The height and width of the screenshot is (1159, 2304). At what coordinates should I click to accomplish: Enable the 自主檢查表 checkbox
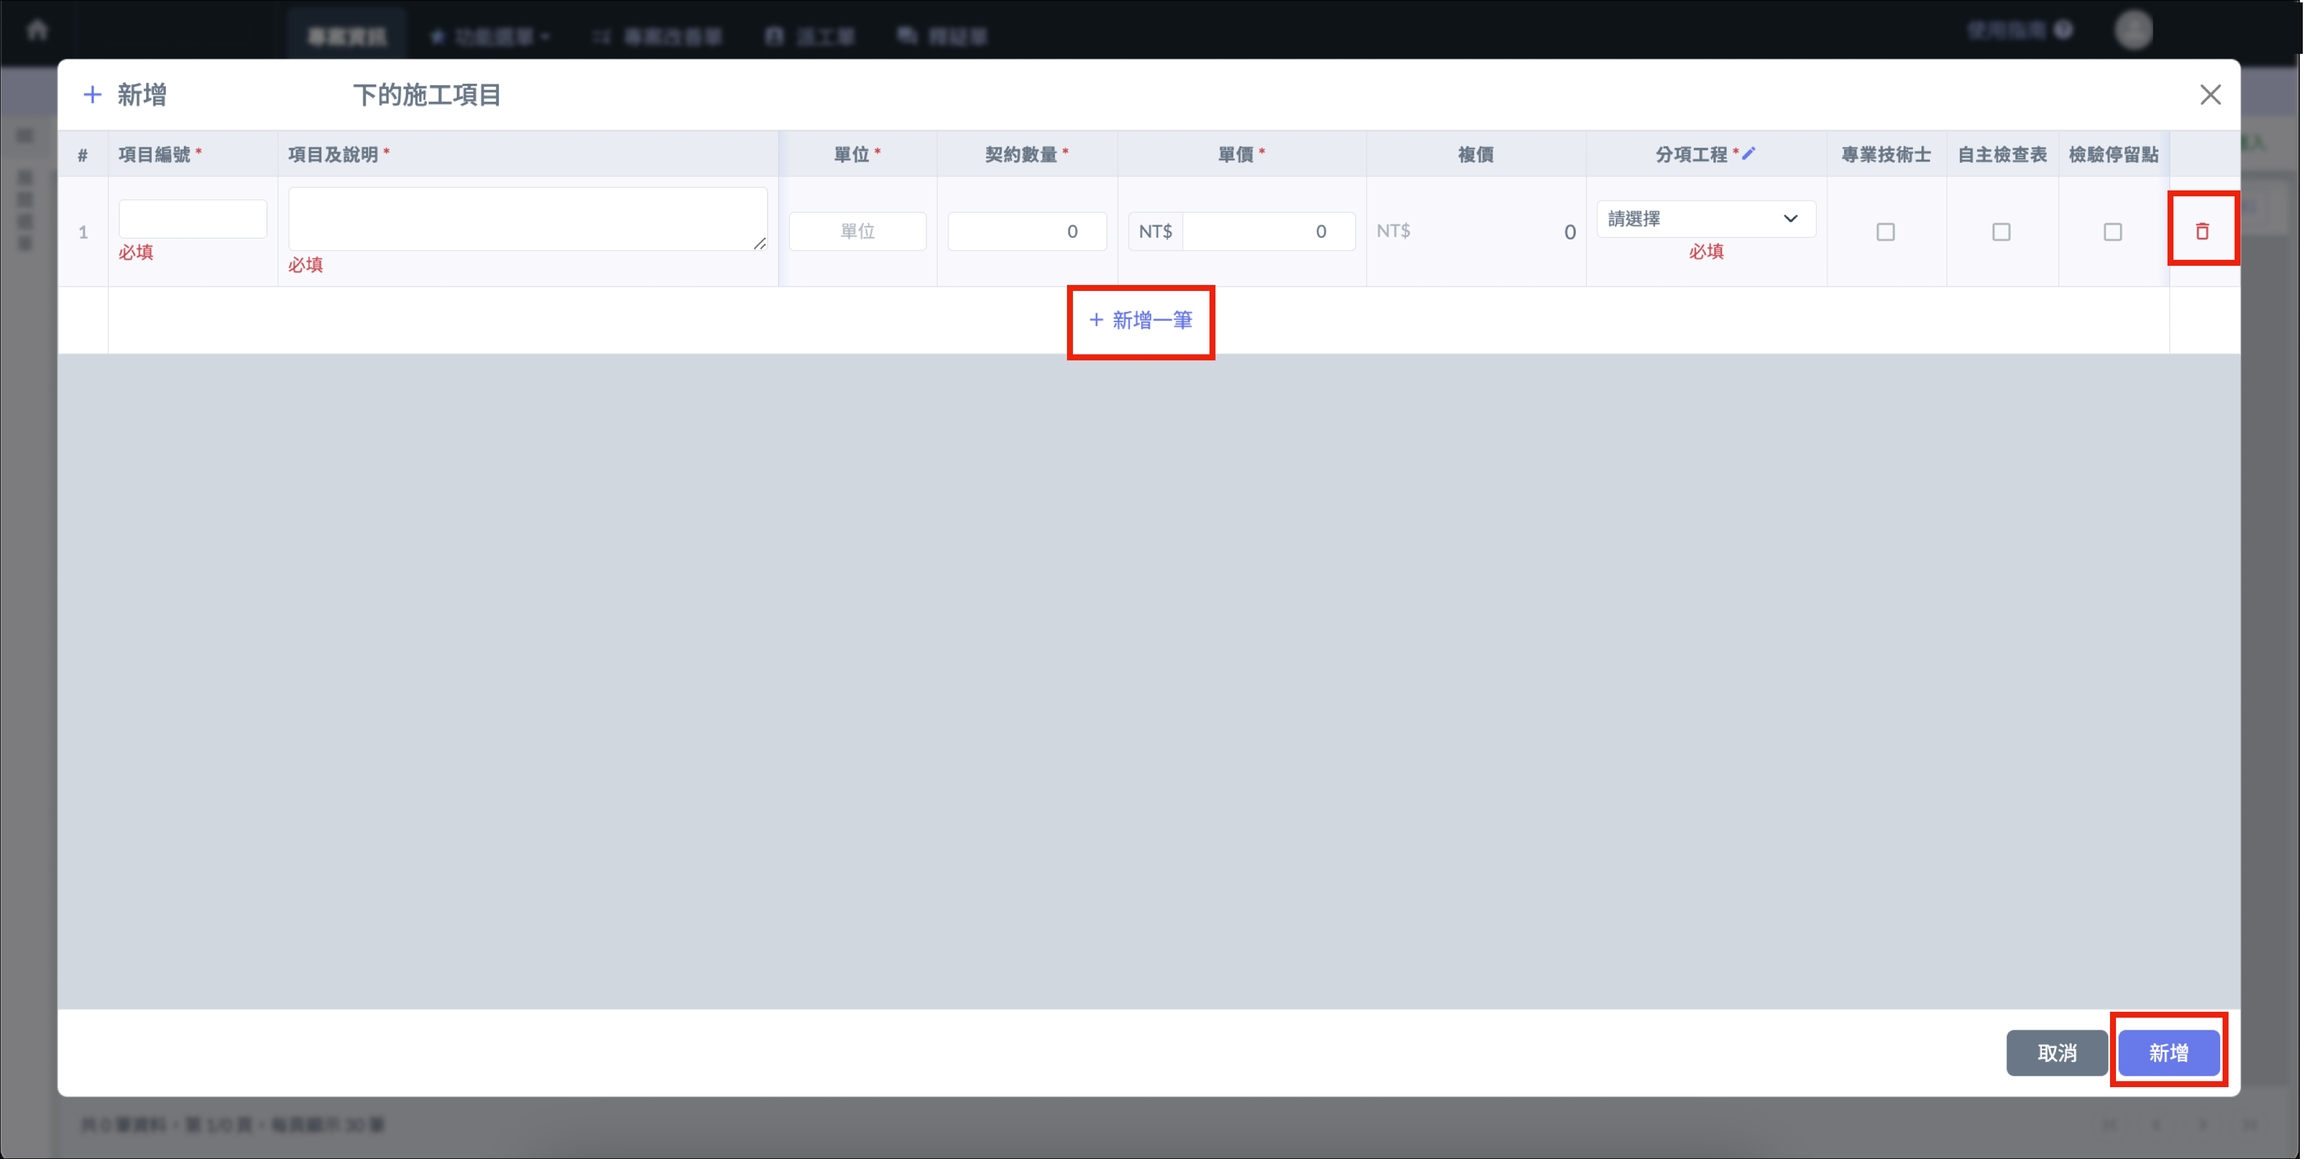2001,232
